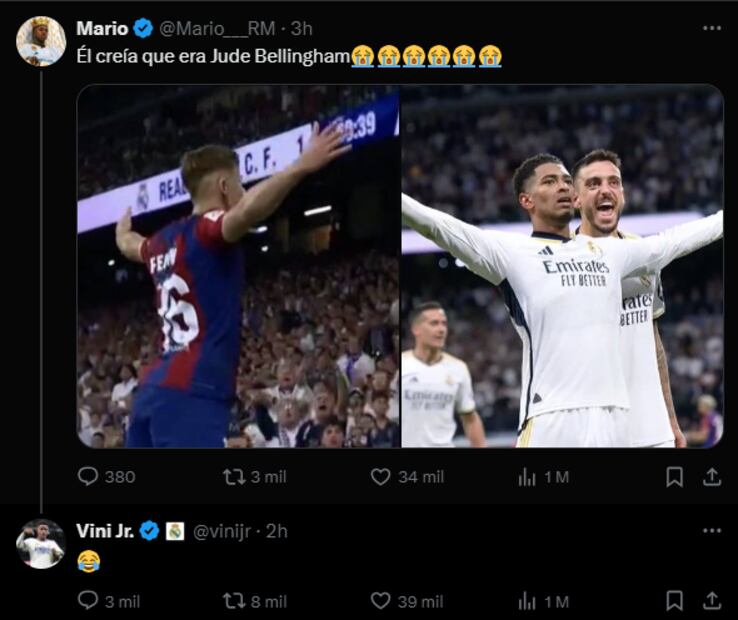
Task: Reply to Vini Jr.'s tweet
Action: click(89, 601)
